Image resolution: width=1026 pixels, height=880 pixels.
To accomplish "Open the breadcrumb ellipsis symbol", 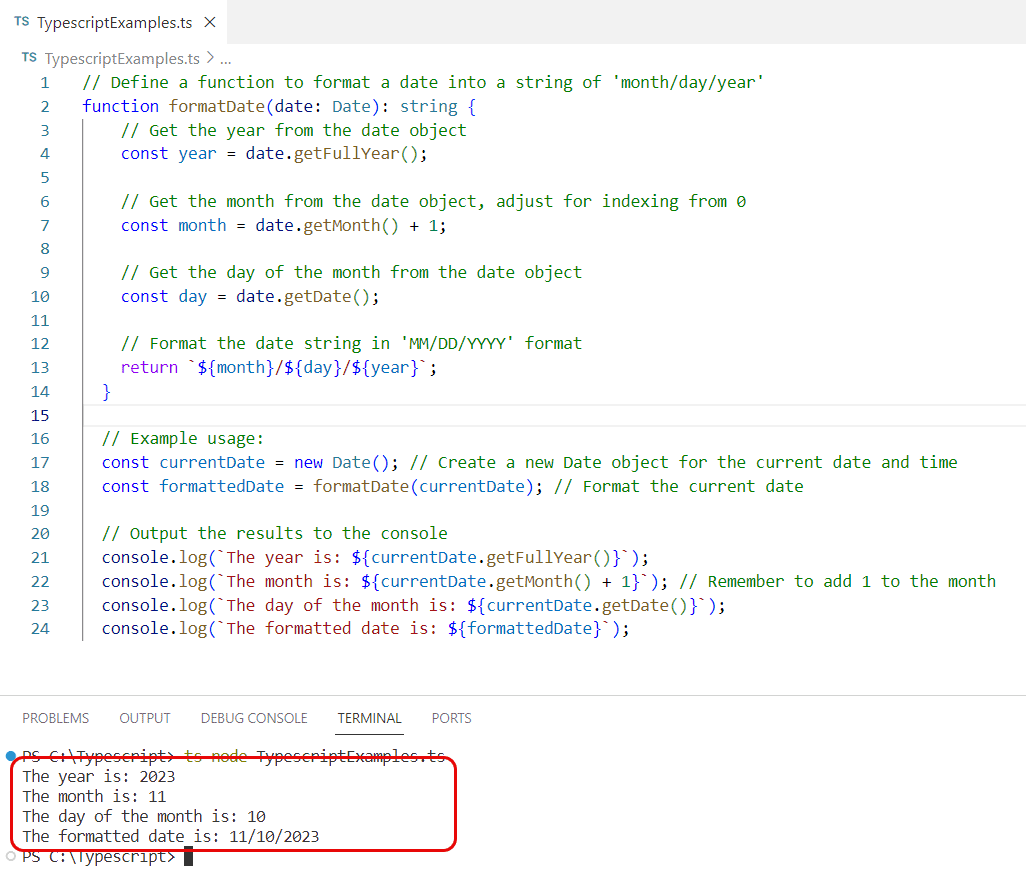I will 225,60.
